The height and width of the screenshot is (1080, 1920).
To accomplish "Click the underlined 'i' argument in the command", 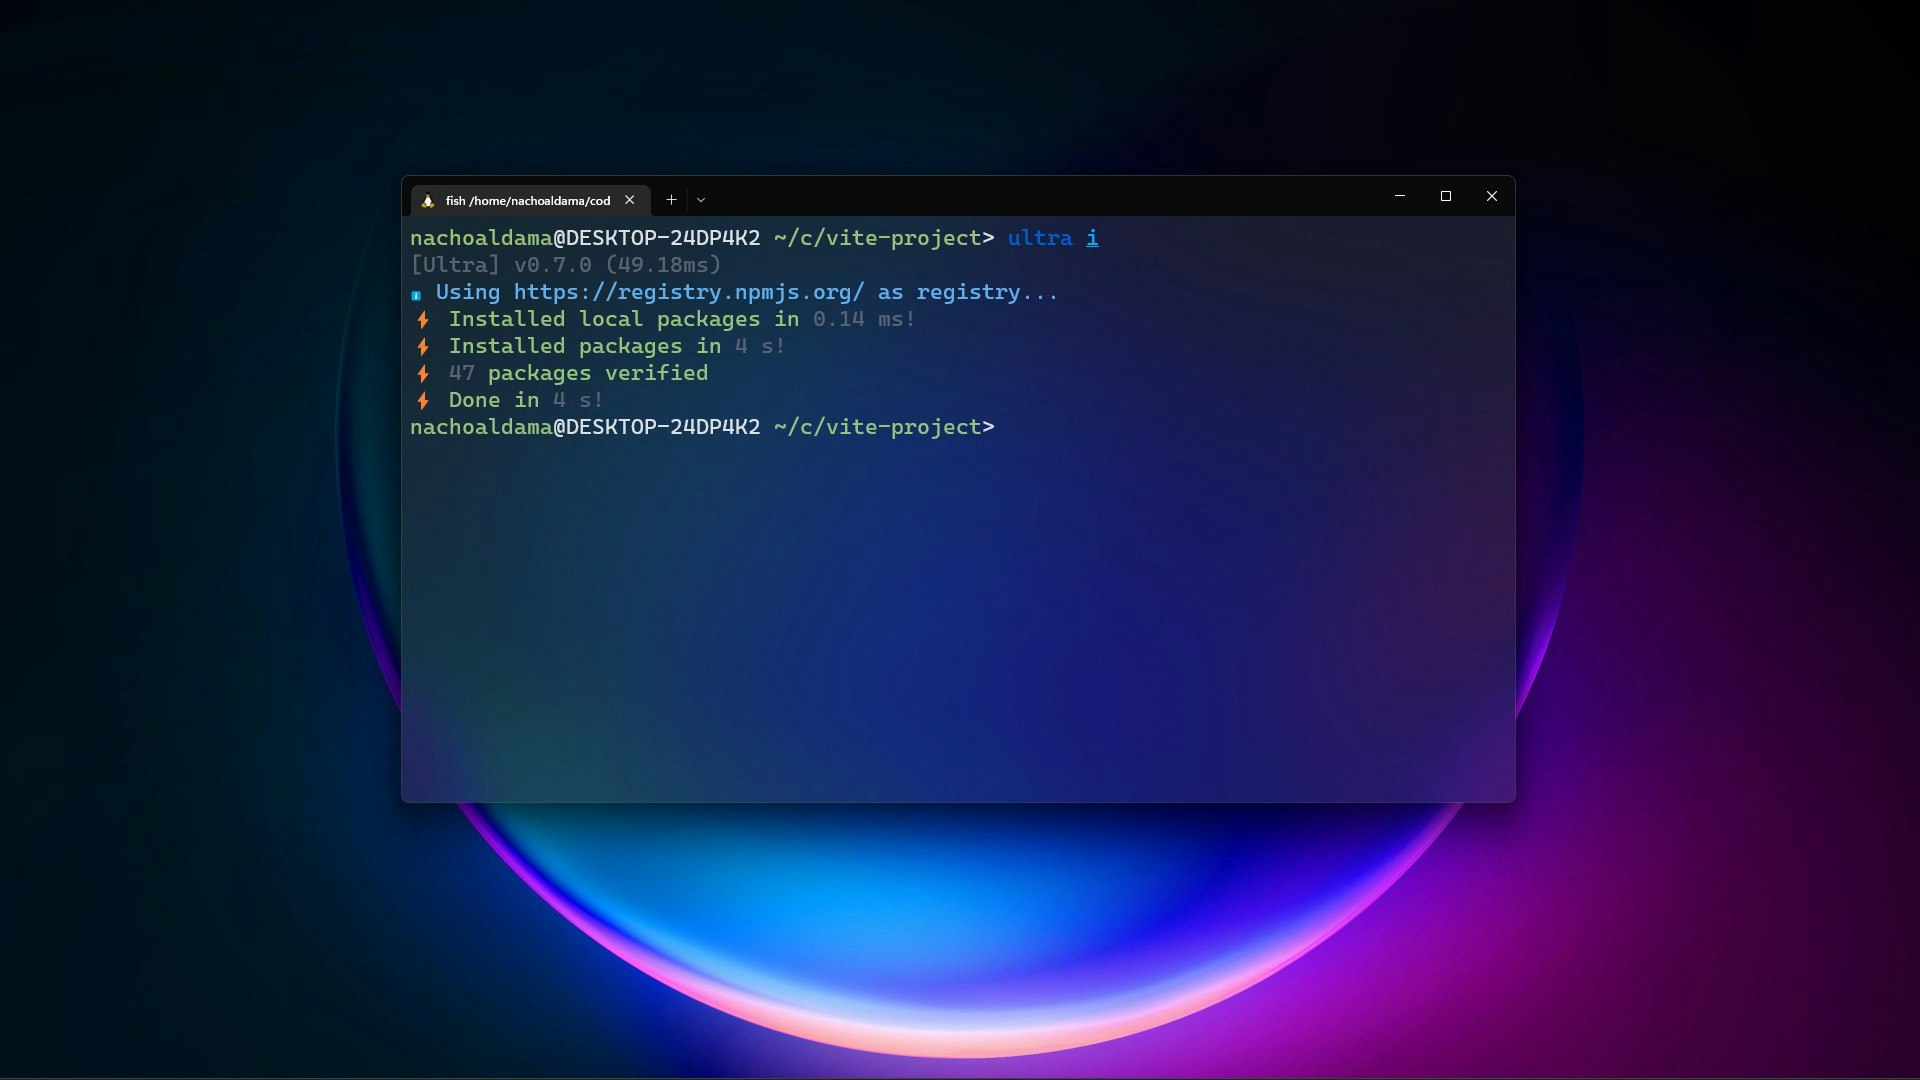I will coord(1092,238).
